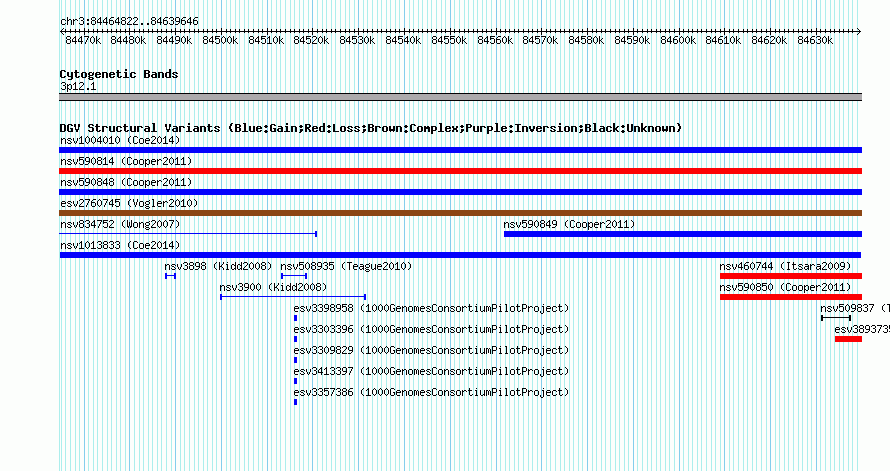
Task: Click the esv2760745 (Vogler2010) label
Action: [x=129, y=203]
